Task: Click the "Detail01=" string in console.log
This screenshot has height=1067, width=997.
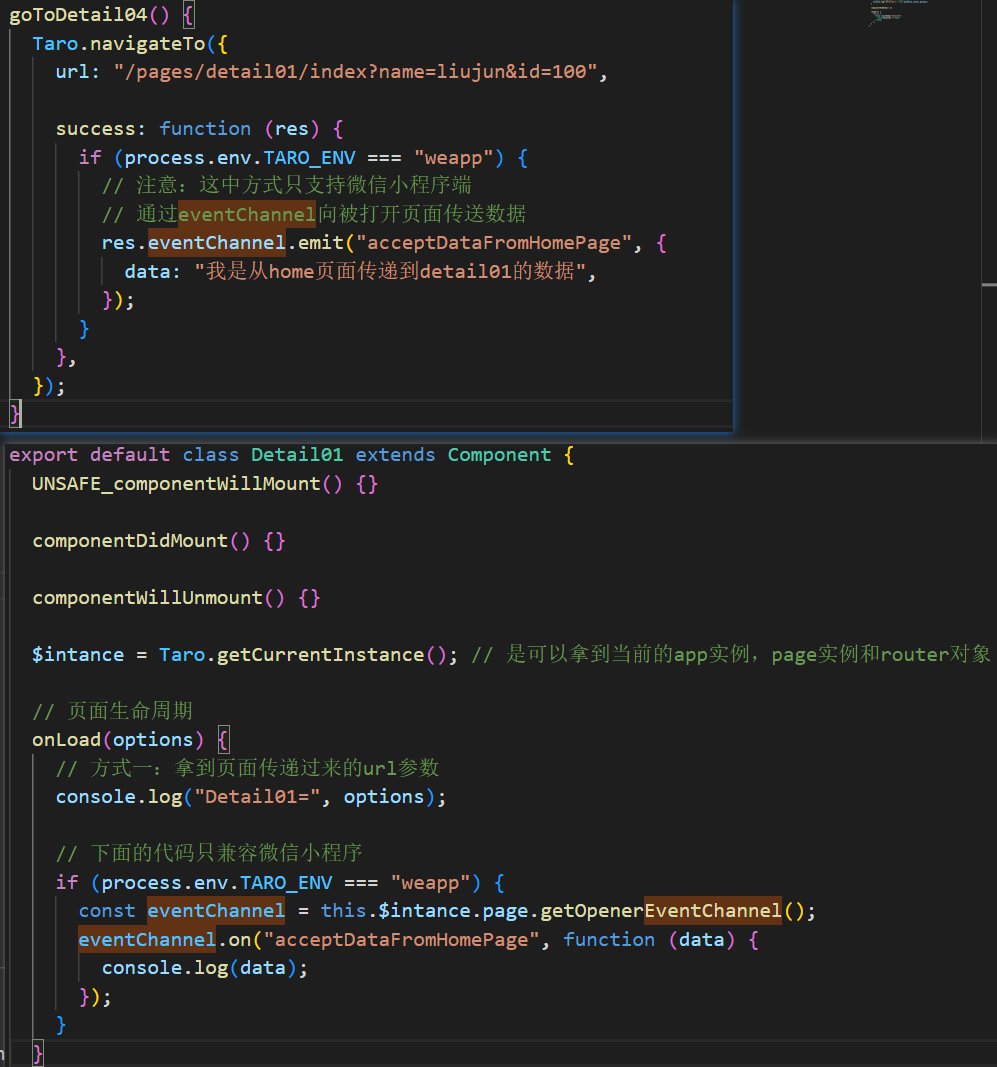Action: (x=257, y=797)
